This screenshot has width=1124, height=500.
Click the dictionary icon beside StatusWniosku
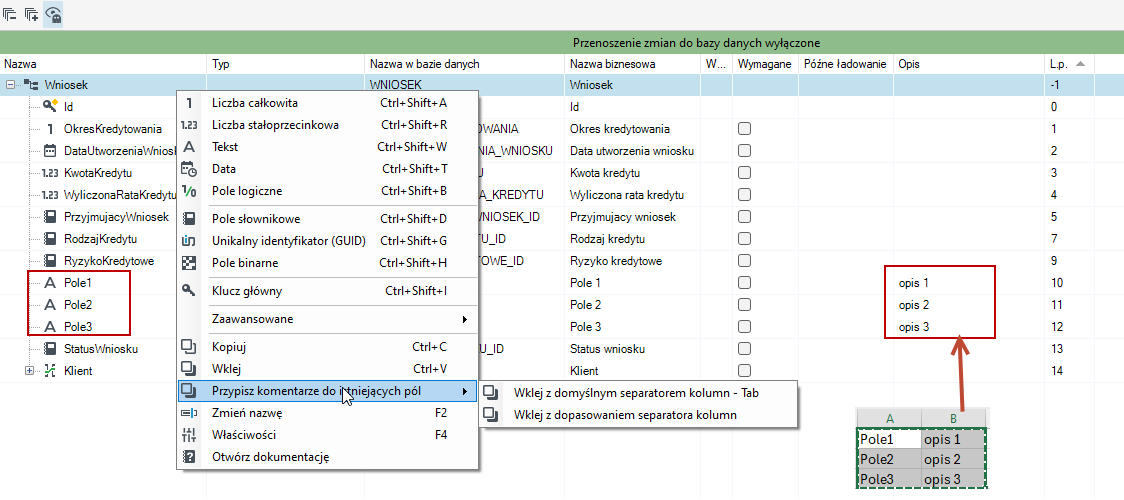tap(49, 349)
